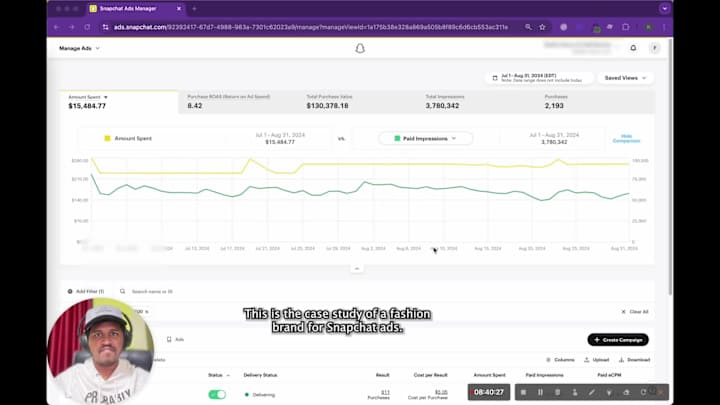The height and width of the screenshot is (405, 720).
Task: Bookmark this page with the star icon
Action: click(542, 27)
